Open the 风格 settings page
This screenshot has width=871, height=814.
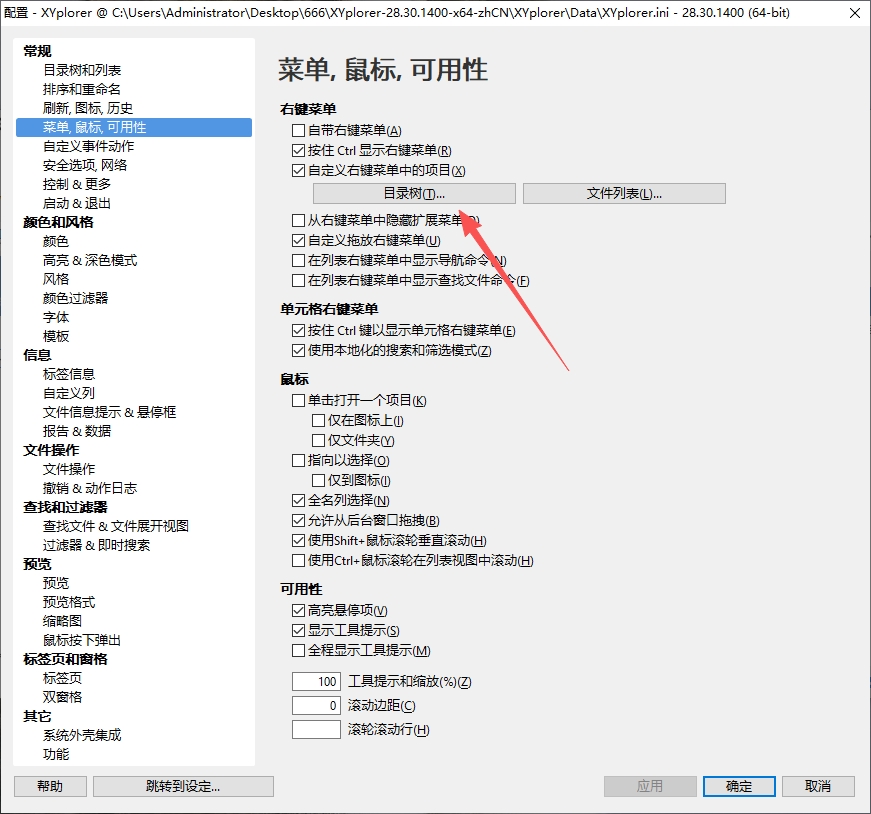click(56, 279)
